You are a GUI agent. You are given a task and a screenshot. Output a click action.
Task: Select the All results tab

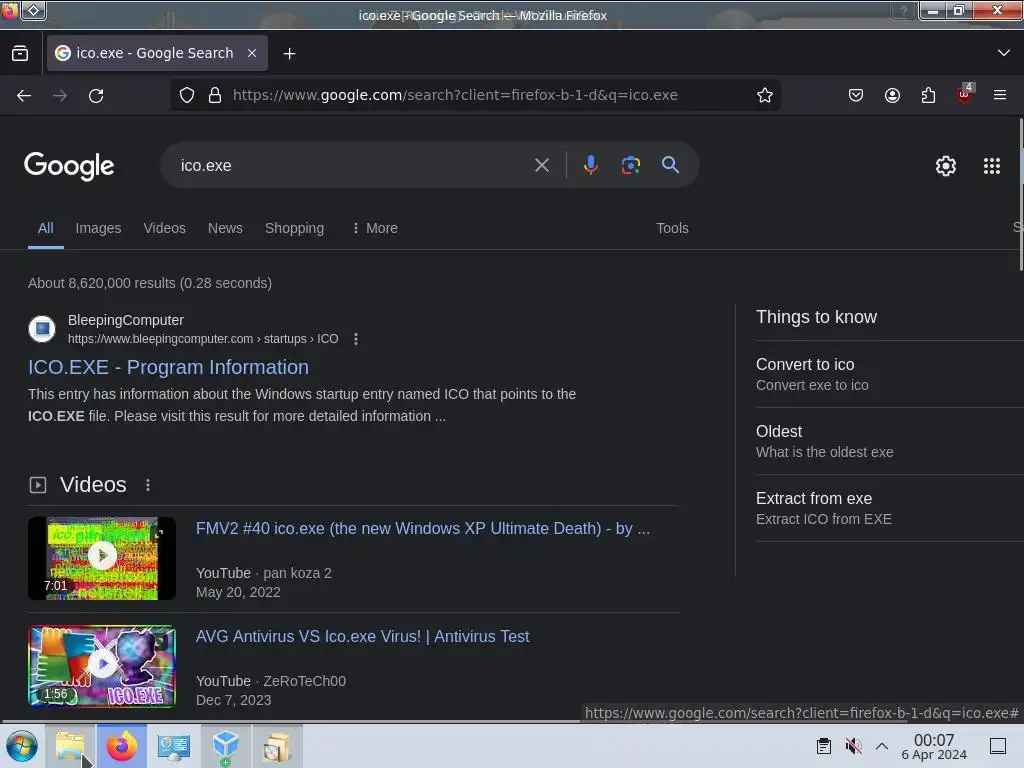coord(46,228)
